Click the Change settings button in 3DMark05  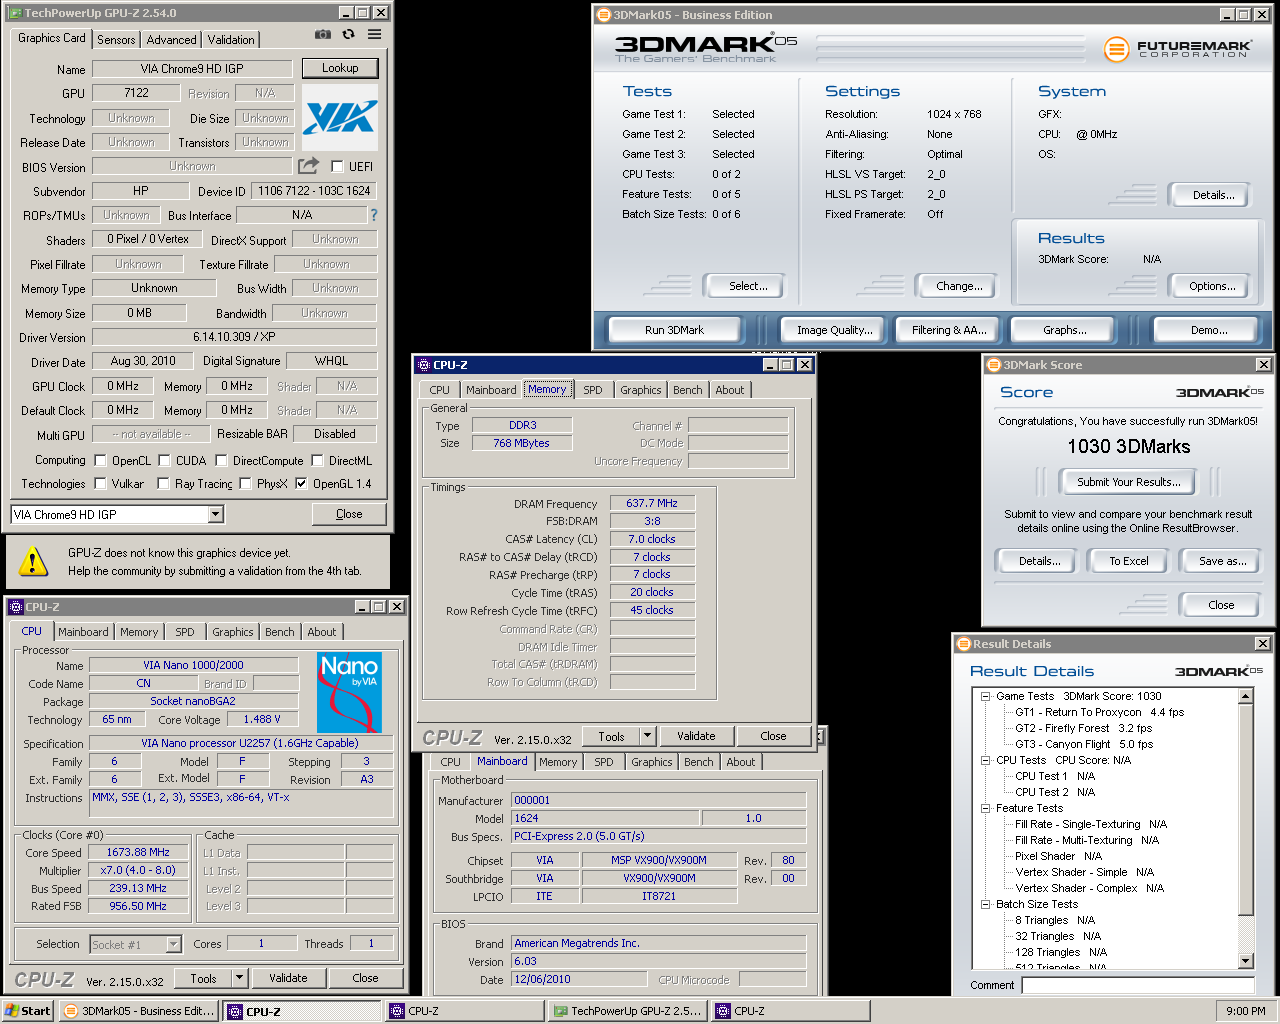pos(959,286)
